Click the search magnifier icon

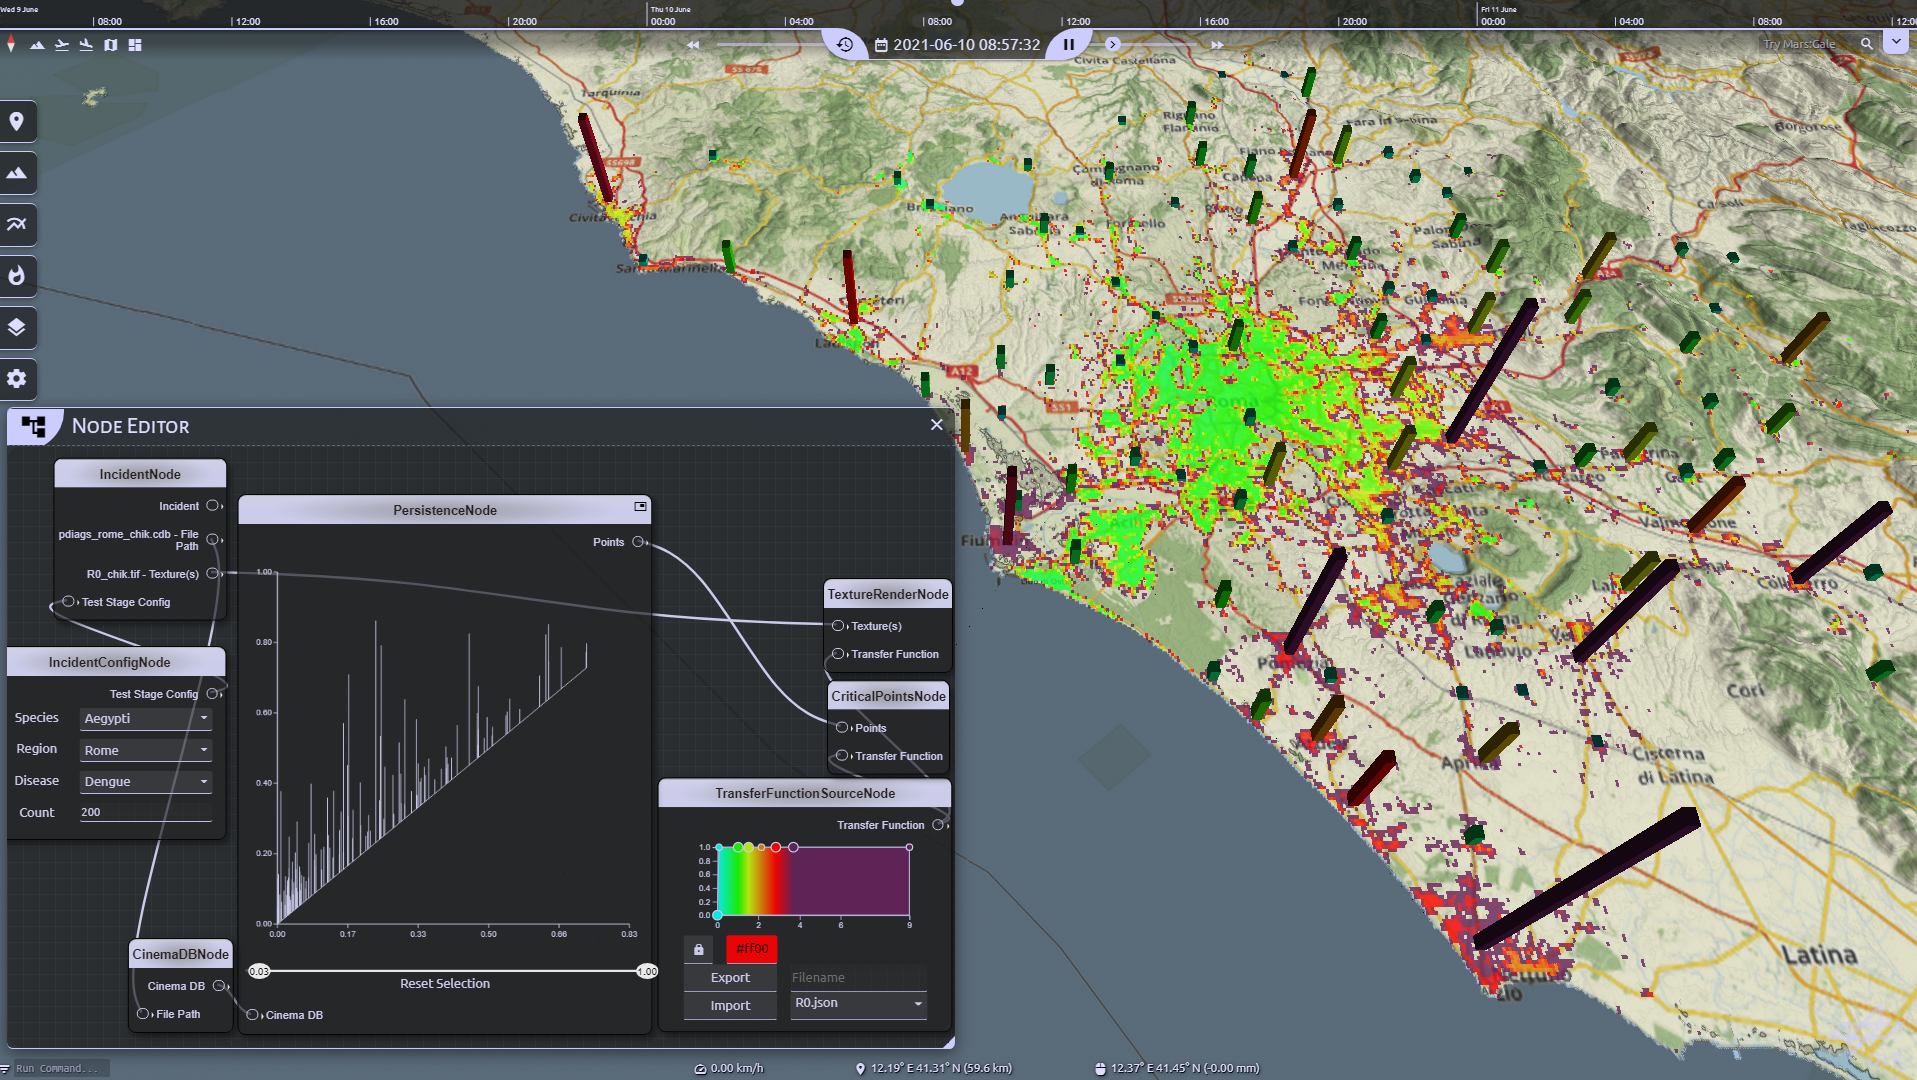(x=1866, y=44)
